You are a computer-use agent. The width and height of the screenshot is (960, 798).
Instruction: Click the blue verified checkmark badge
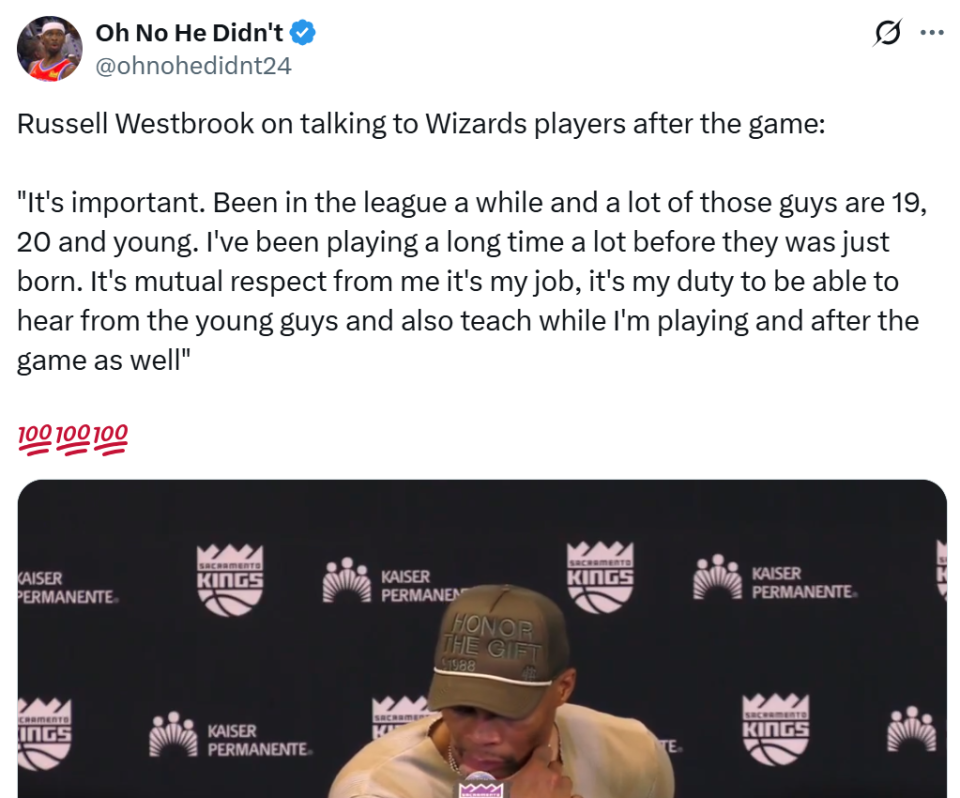304,34
